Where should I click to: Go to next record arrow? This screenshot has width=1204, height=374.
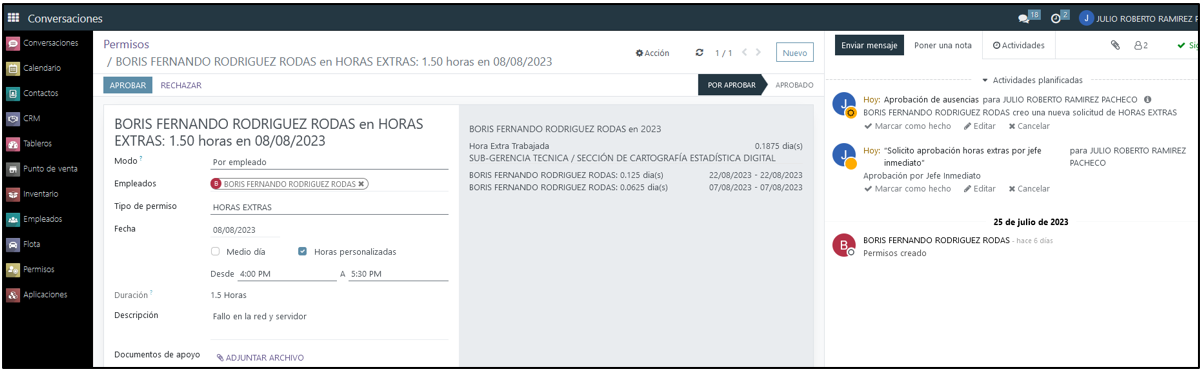pyautogui.click(x=759, y=53)
